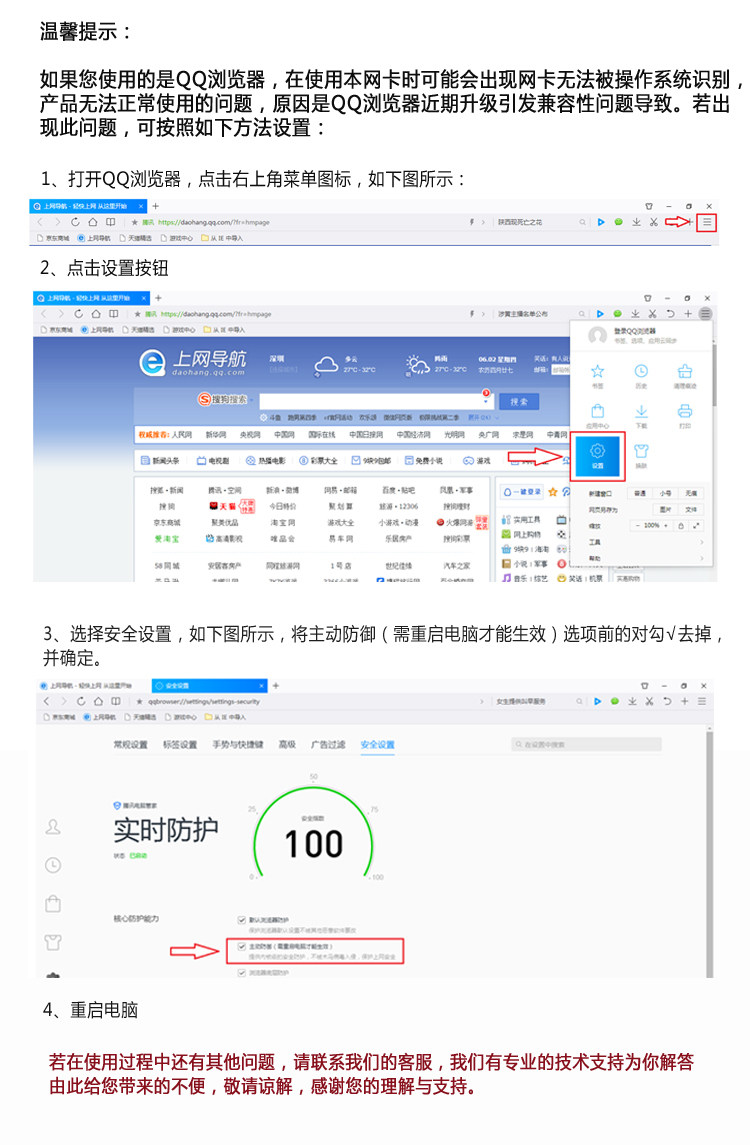Toggle the 默认浏览器防护 checkbox

[x=242, y=920]
